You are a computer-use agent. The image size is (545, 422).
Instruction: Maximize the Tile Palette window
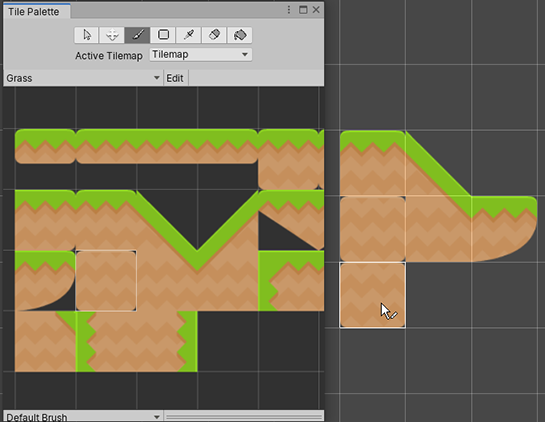[303, 10]
